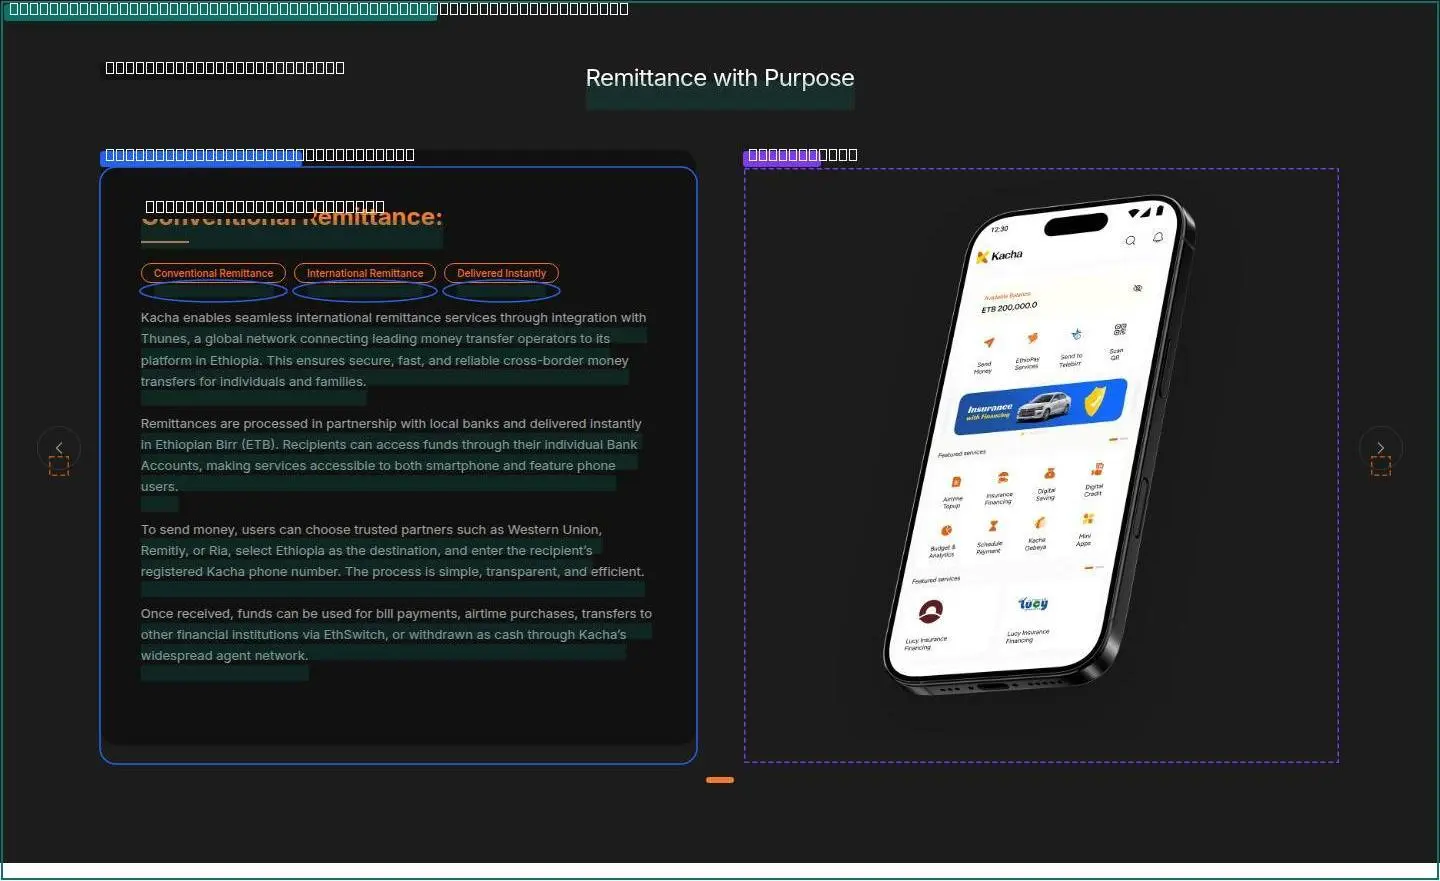The image size is (1440, 881).
Task: Click the orange carousel slide indicator
Action: click(720, 780)
